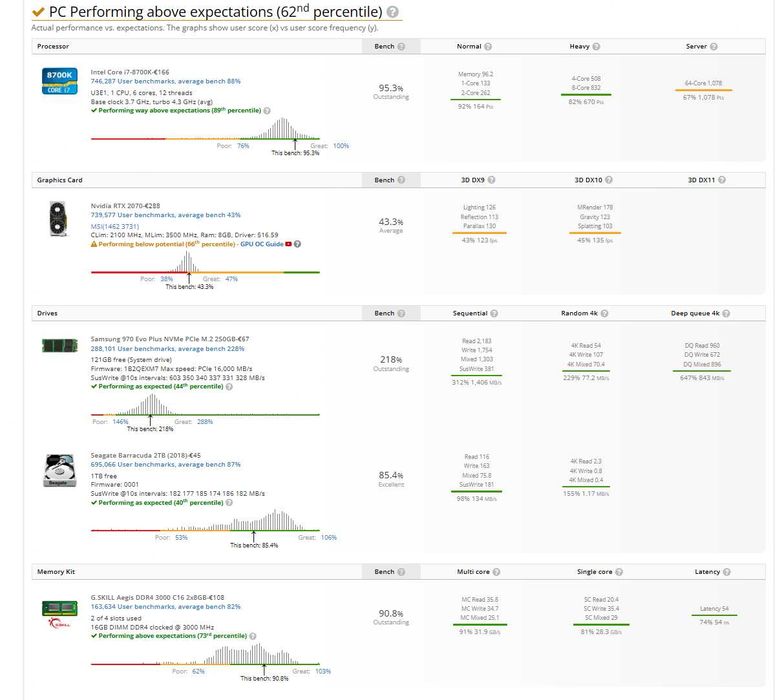Image resolution: width=782 pixels, height=700 pixels.
Task: Click the 43.3% Average graphics bench score
Action: 391,225
